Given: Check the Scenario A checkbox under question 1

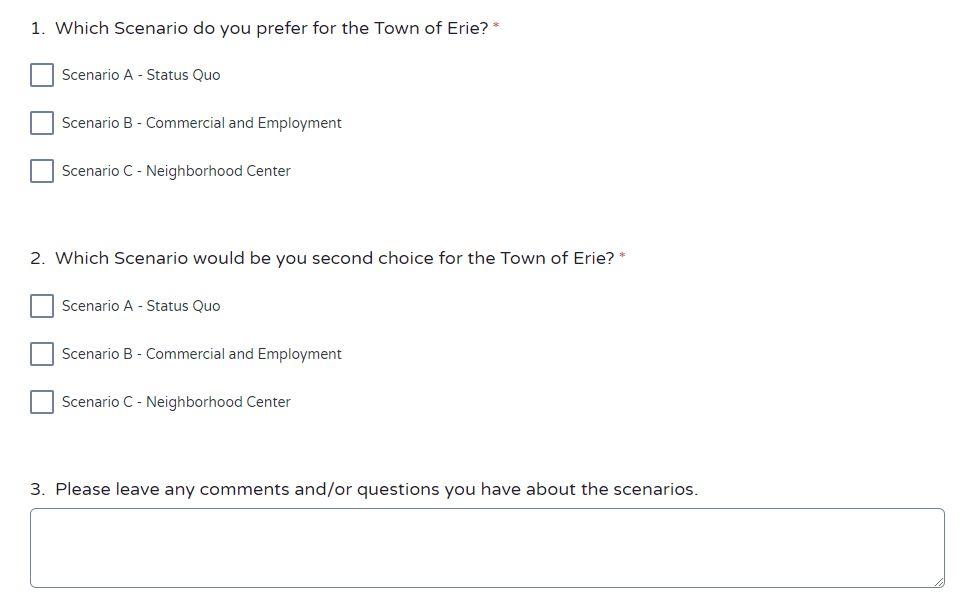Looking at the screenshot, I should pyautogui.click(x=42, y=75).
